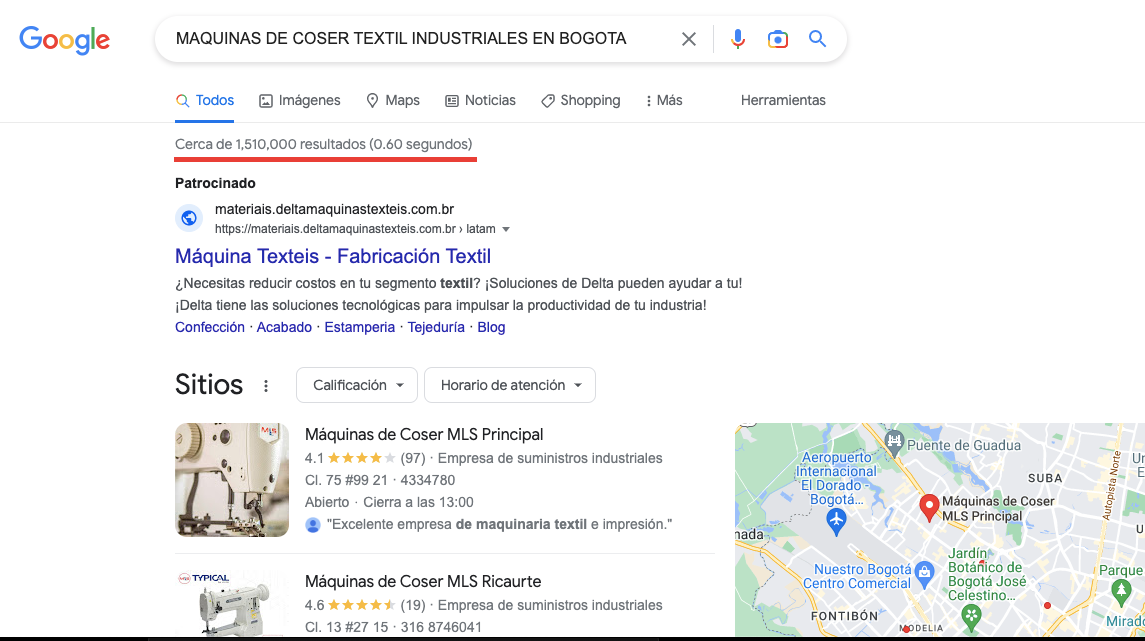The width and height of the screenshot is (1145, 641).
Task: Open the Horario de atención filter dropdown
Action: point(510,385)
